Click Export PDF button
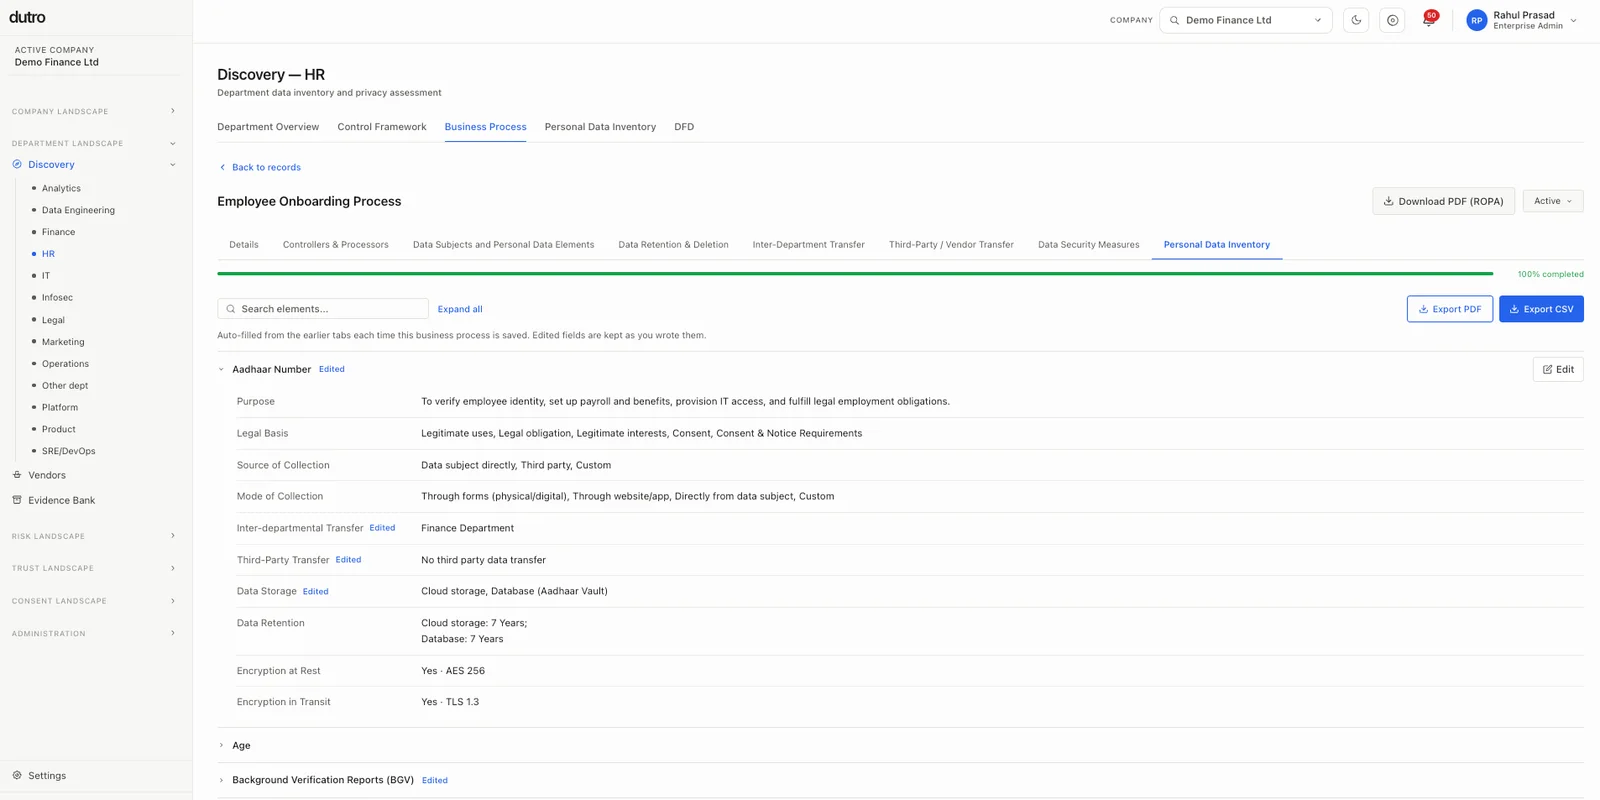This screenshot has height=800, width=1600. click(x=1449, y=309)
